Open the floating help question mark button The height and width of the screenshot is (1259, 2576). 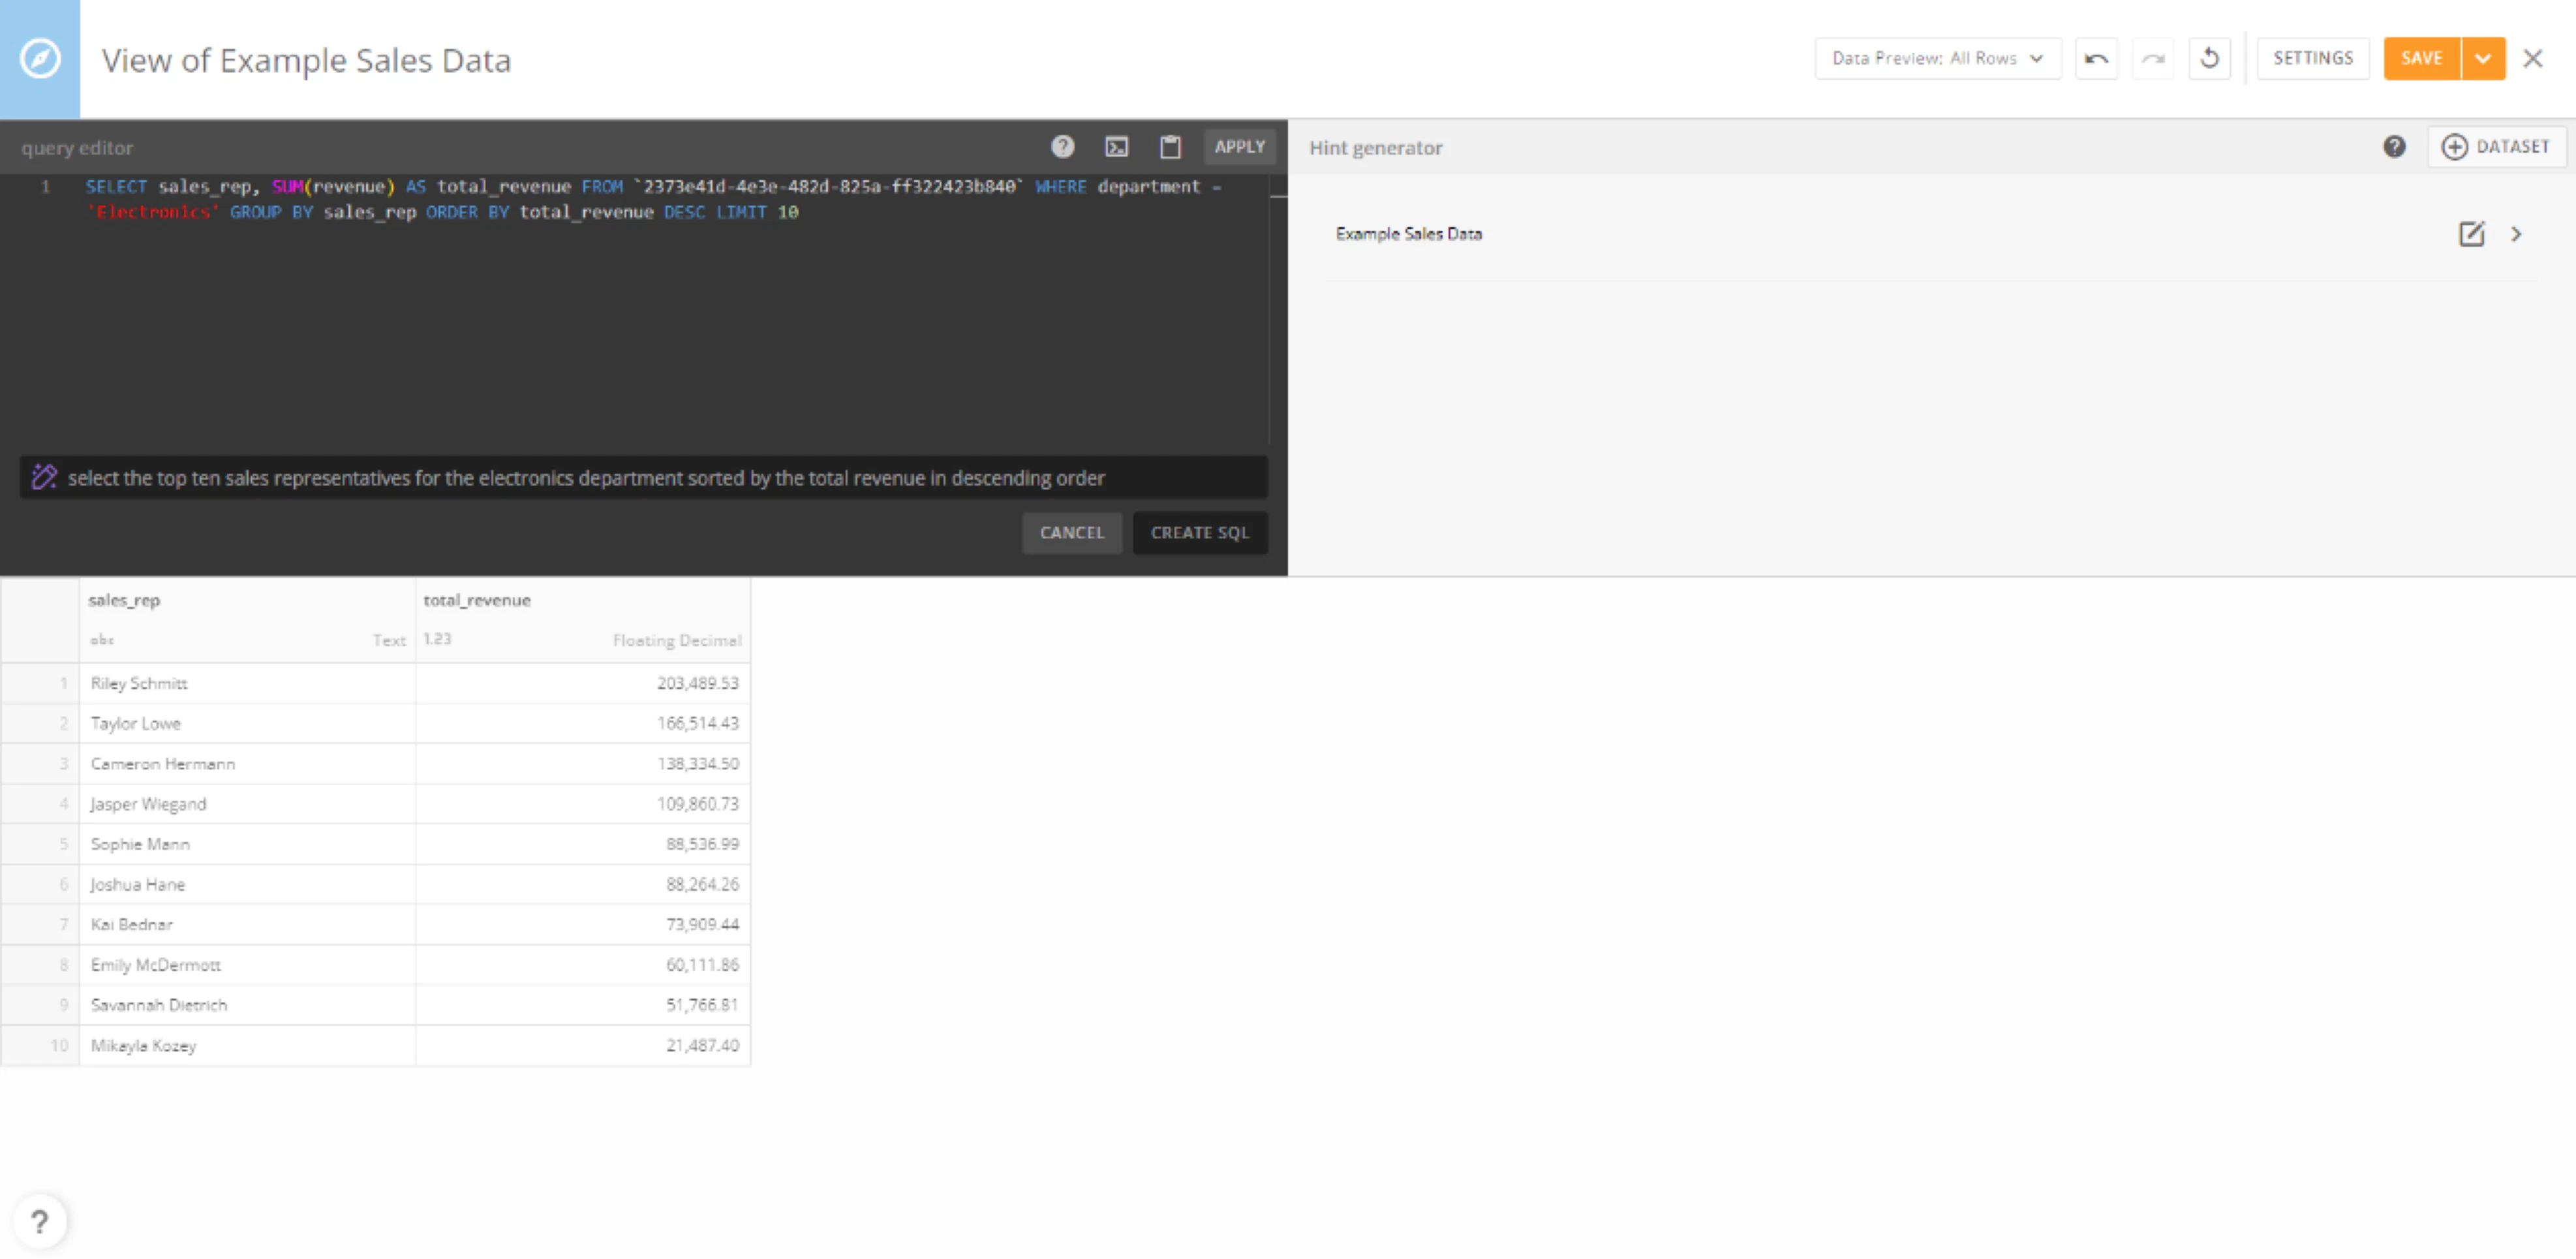(39, 1221)
